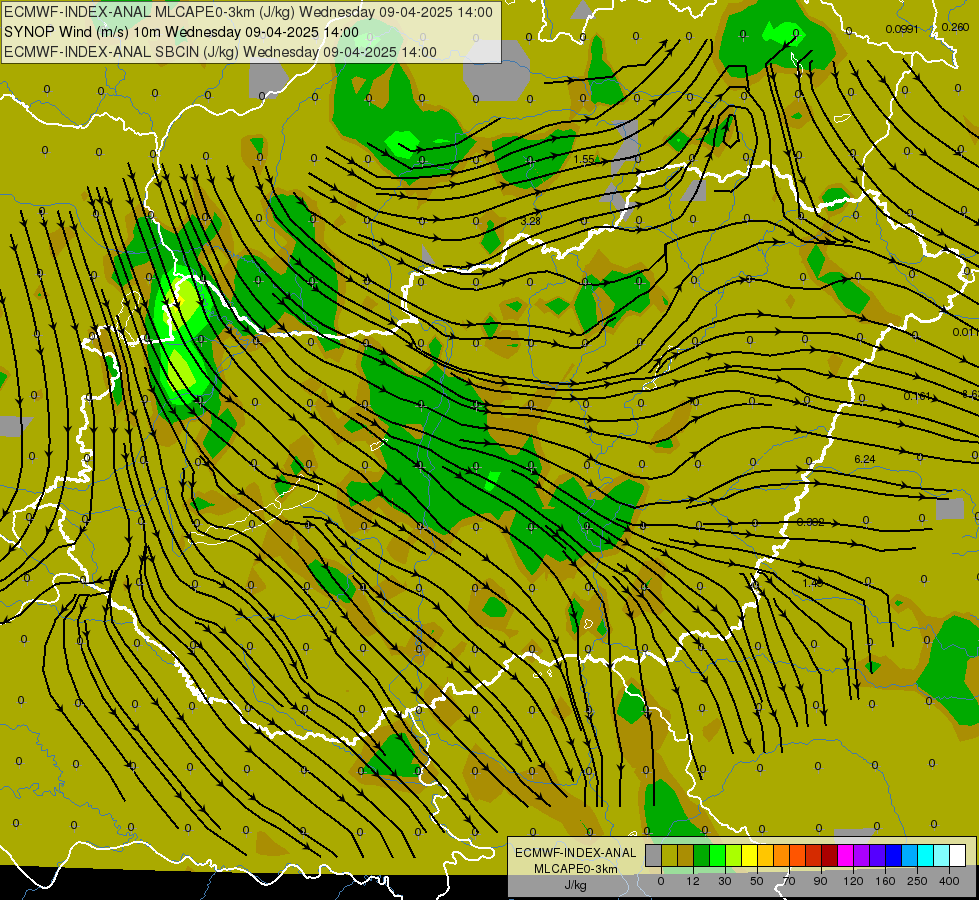Image resolution: width=979 pixels, height=900 pixels.
Task: Click the map data value 6.24
Action: 865,459
